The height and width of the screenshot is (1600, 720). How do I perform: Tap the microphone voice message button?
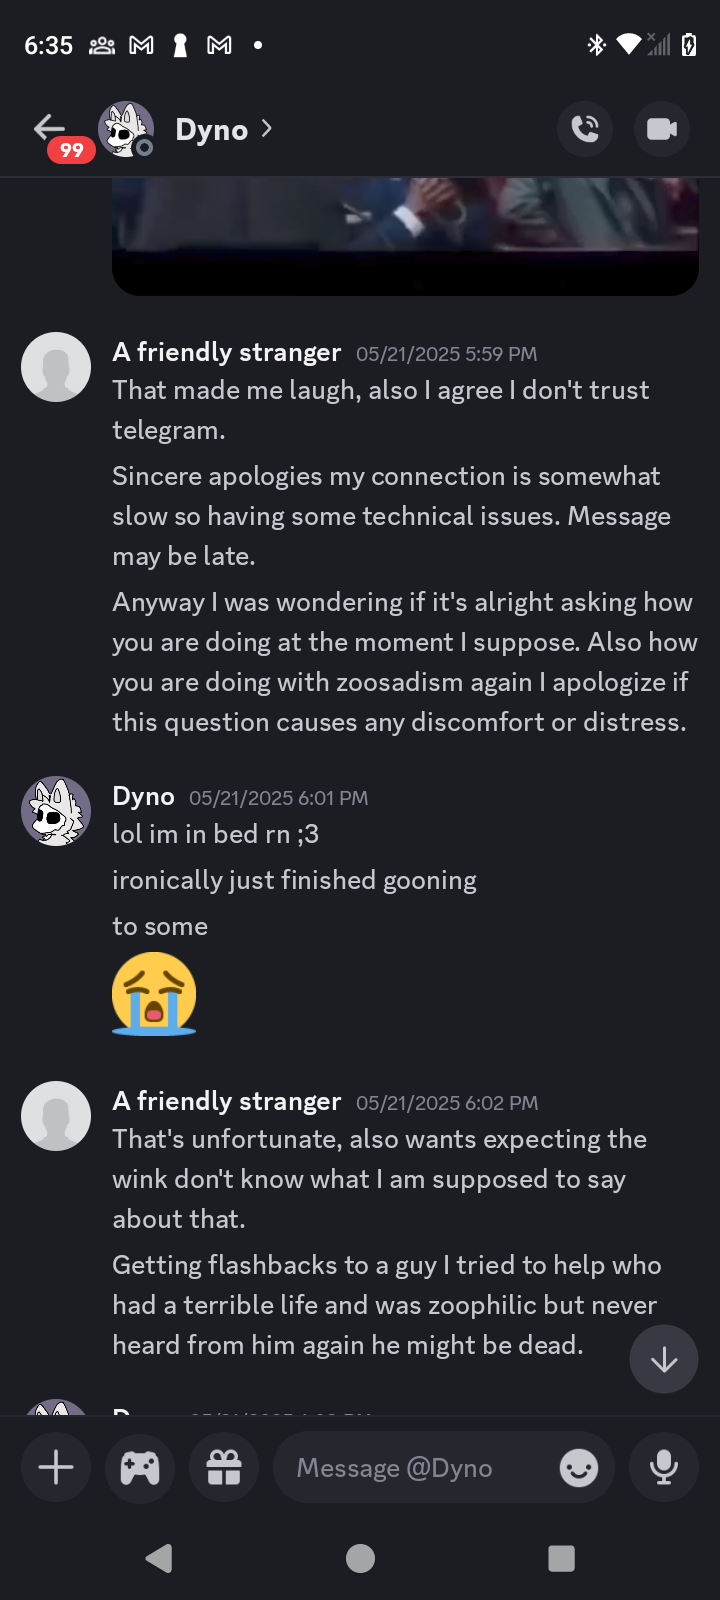[663, 1467]
